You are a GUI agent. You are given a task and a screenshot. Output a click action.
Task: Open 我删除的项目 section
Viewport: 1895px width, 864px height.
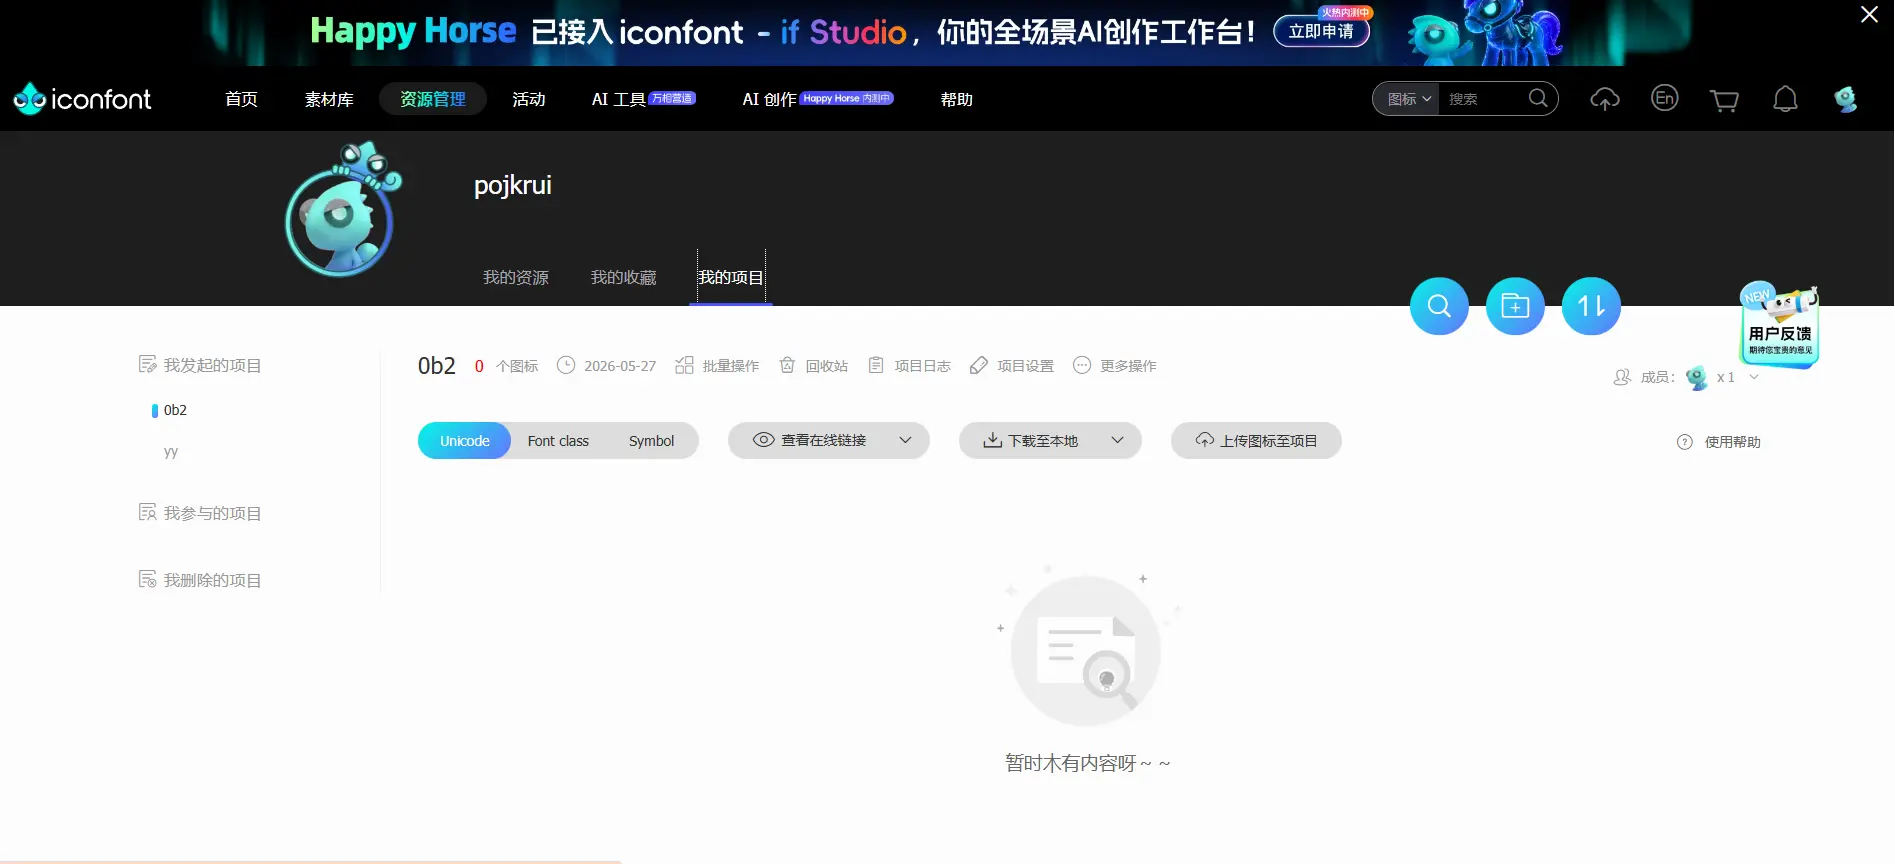pyautogui.click(x=200, y=580)
